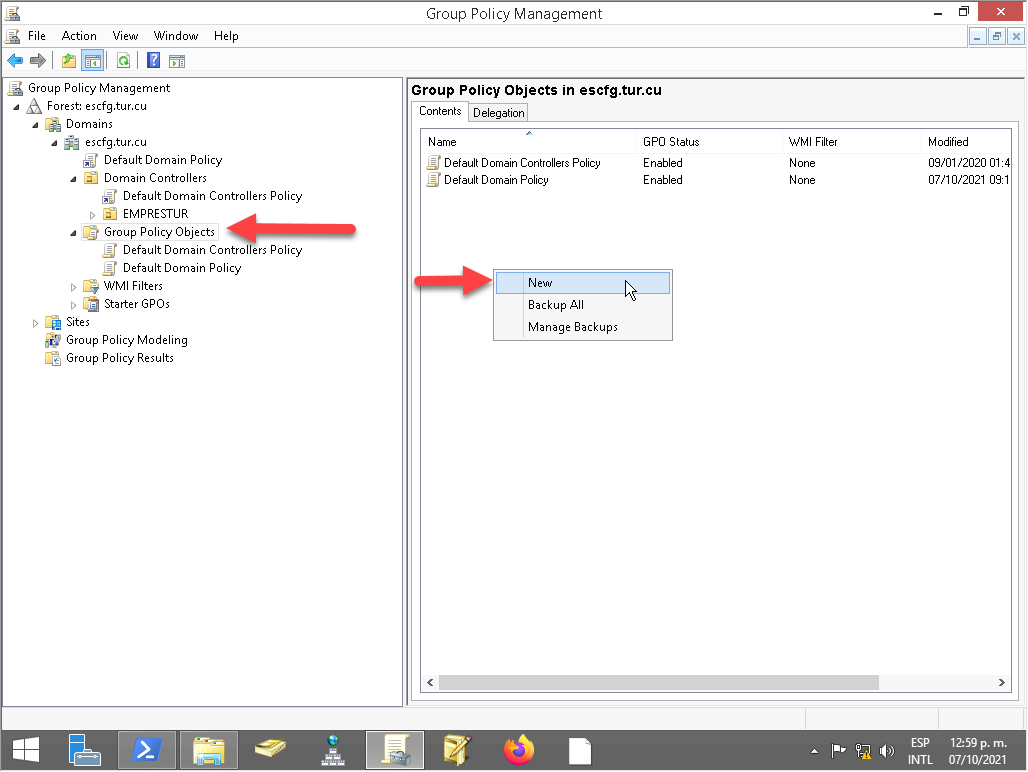This screenshot has width=1028, height=772.
Task: Open the File menu
Action: point(37,36)
